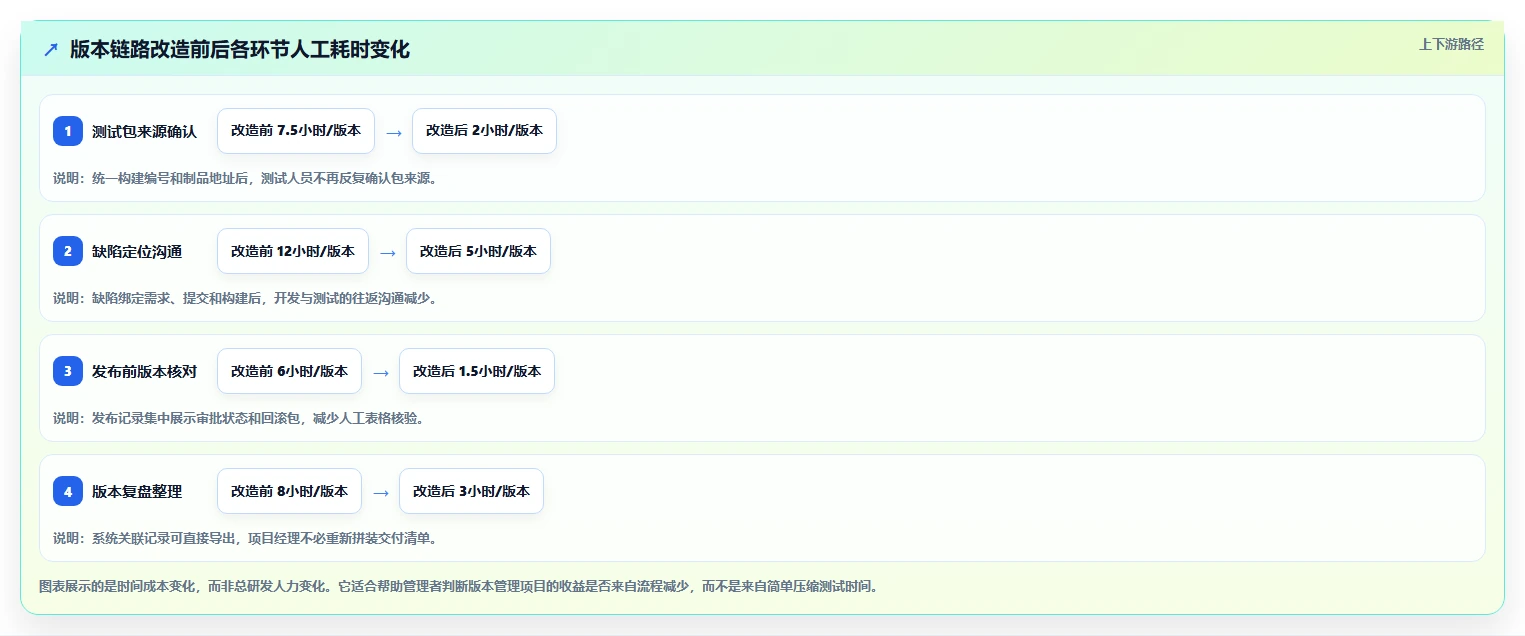Click the arrow between 7.5小时 and 2小时 boxes
This screenshot has height=636, width=1525.
point(393,132)
